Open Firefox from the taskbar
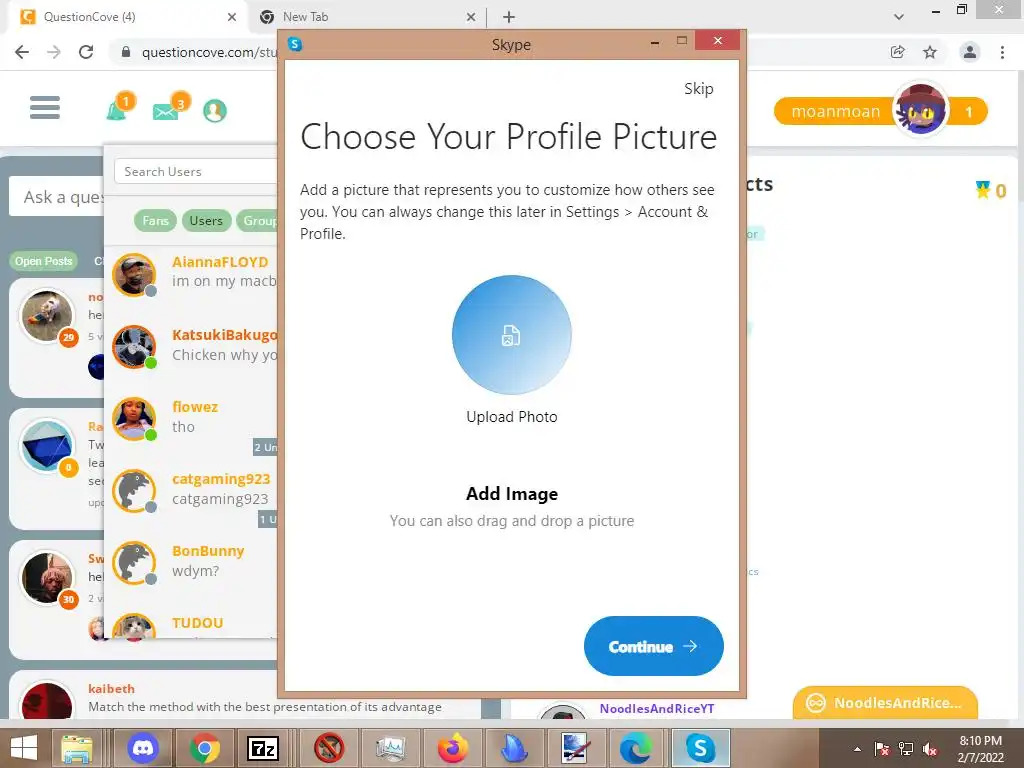This screenshot has height=768, width=1024. point(453,748)
